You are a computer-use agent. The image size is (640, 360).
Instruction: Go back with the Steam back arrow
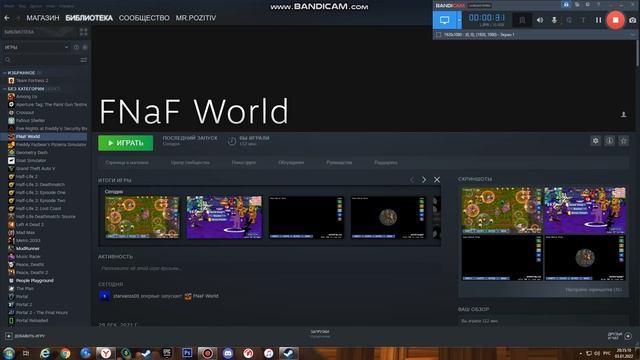pos(7,18)
